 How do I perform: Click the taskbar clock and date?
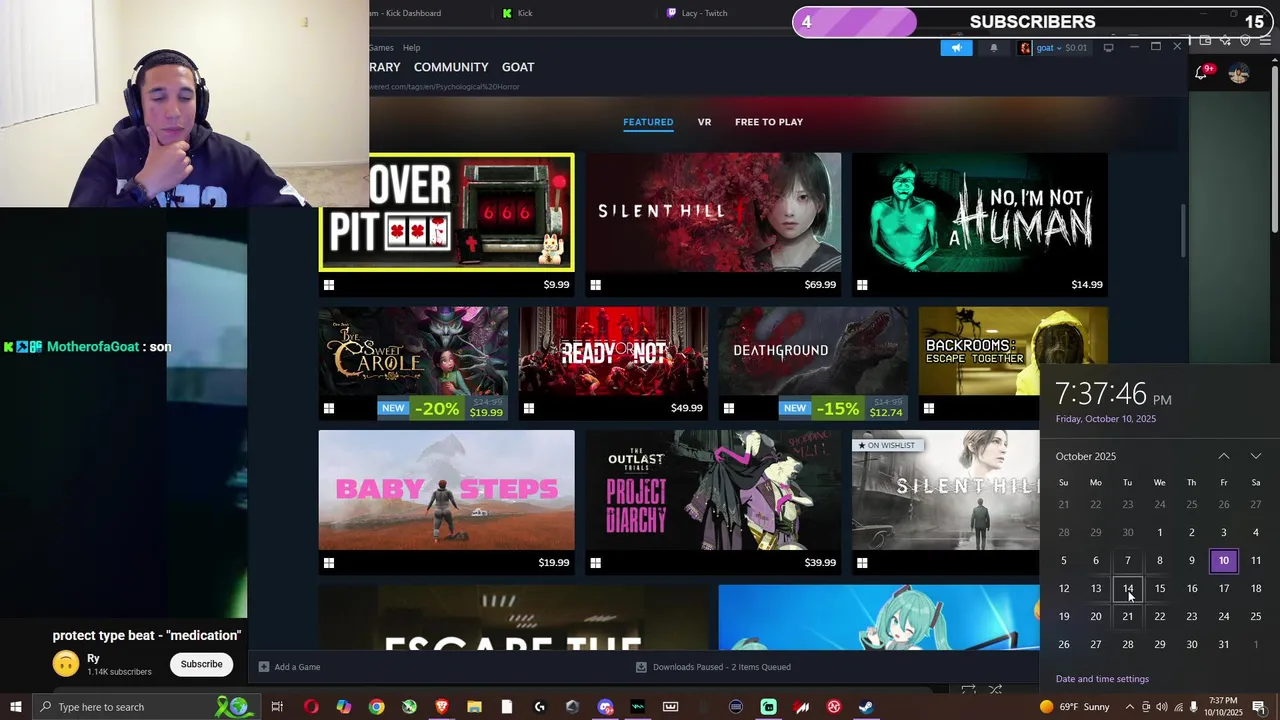(x=1223, y=707)
